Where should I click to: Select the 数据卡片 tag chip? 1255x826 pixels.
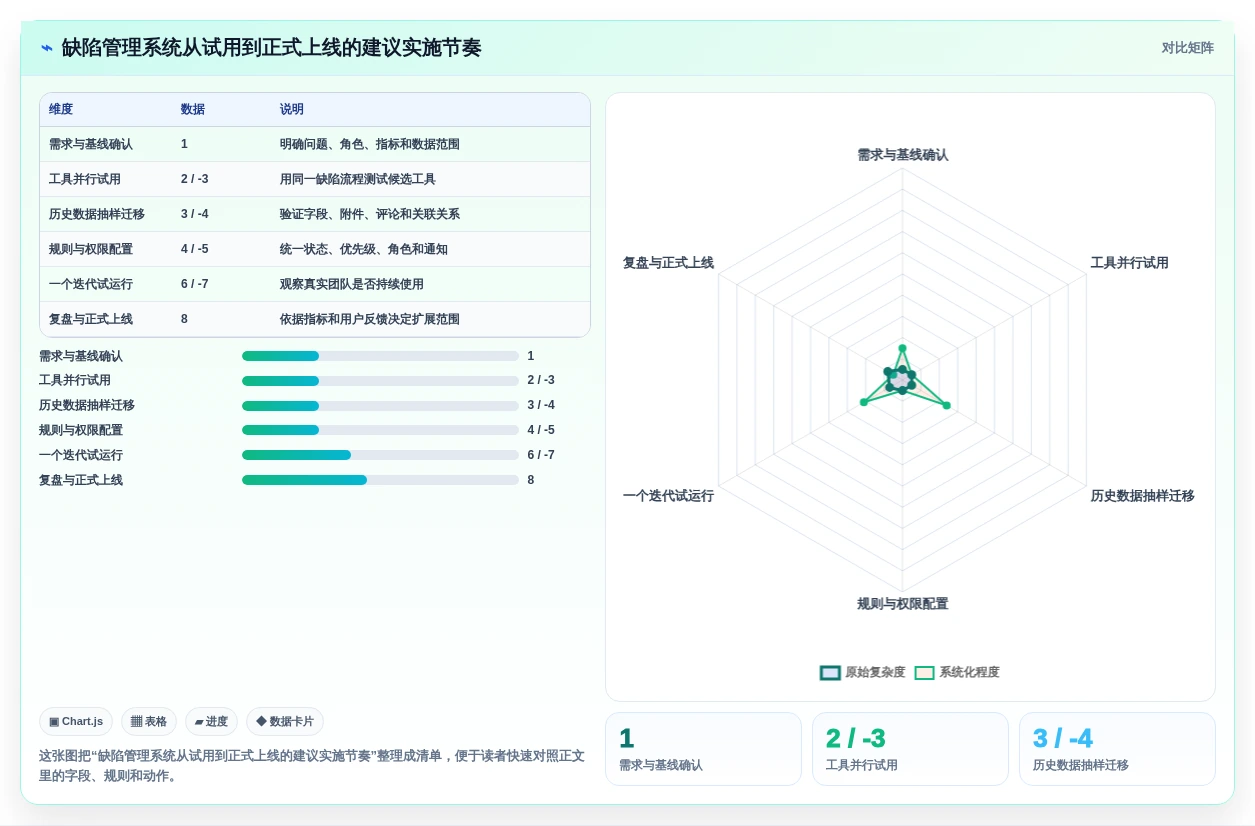coord(285,721)
